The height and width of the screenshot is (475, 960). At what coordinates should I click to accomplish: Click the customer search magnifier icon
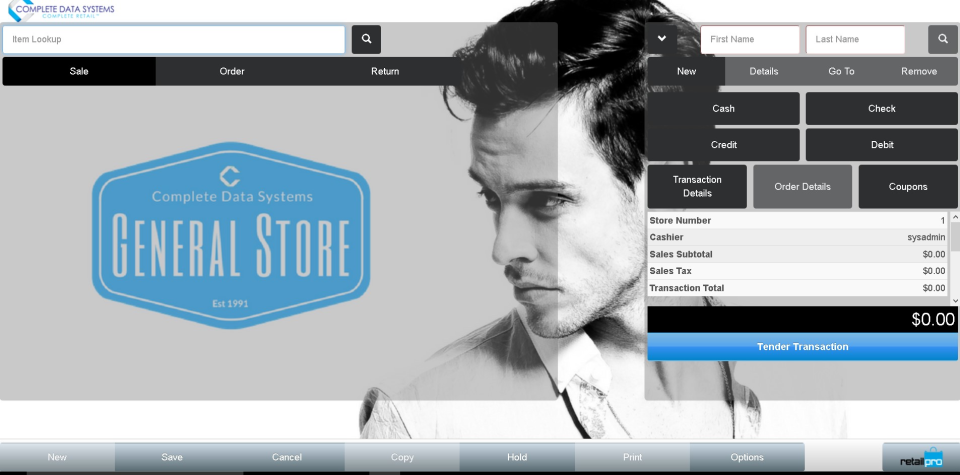943,39
